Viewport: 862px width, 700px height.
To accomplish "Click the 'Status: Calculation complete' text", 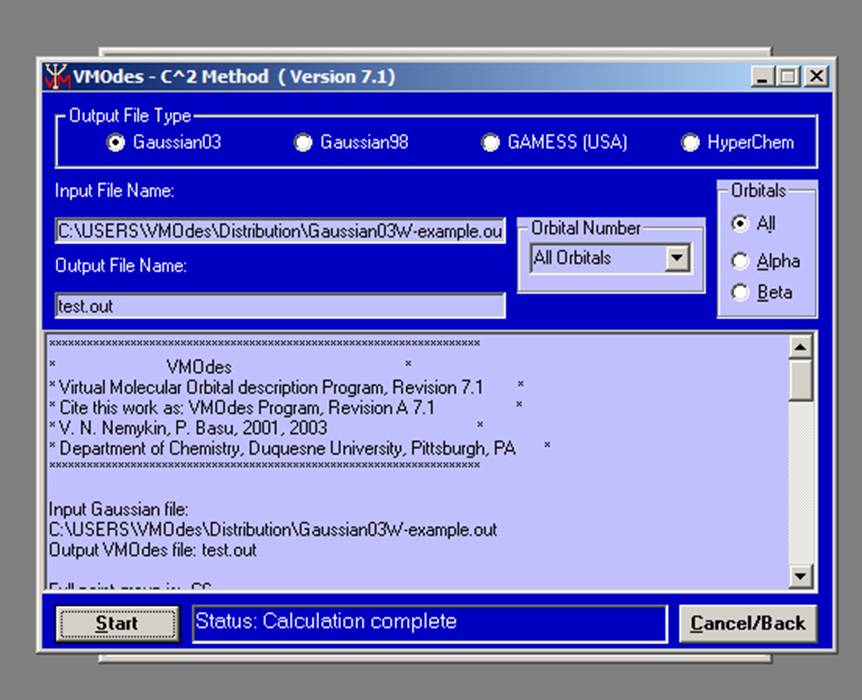I will click(x=327, y=621).
